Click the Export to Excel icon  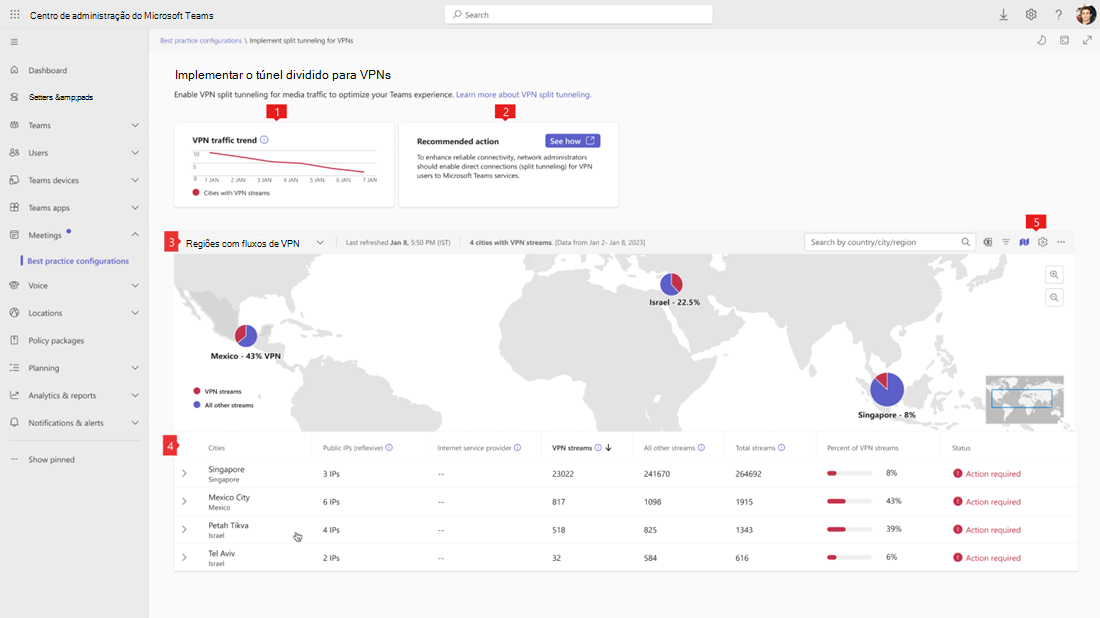tap(987, 242)
